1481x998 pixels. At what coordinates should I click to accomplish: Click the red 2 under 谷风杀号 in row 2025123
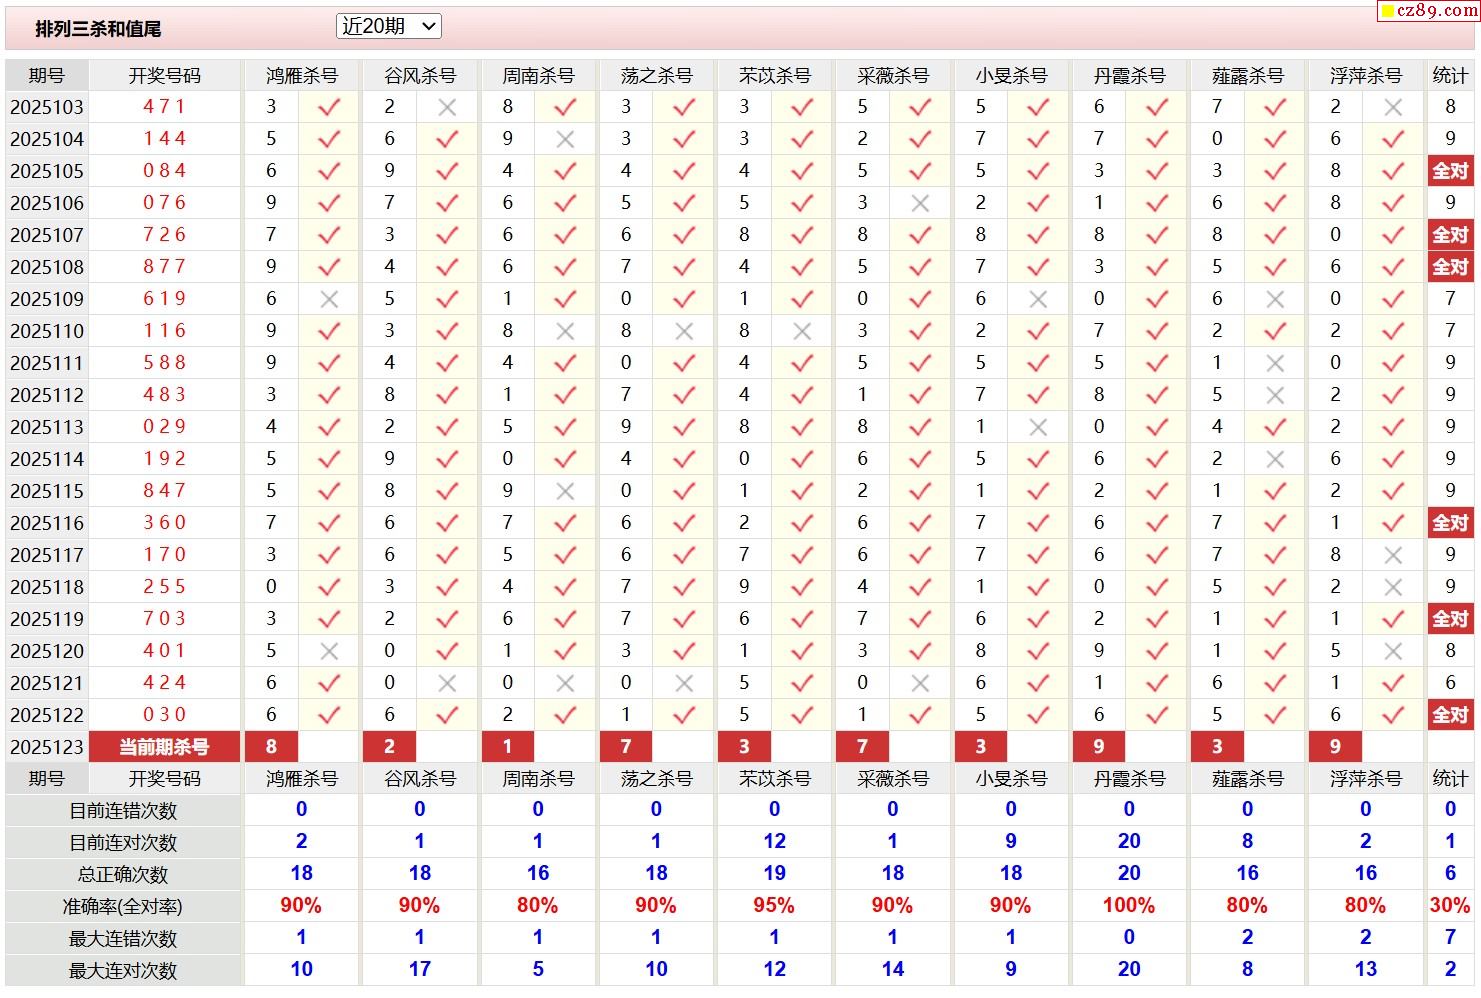[389, 747]
